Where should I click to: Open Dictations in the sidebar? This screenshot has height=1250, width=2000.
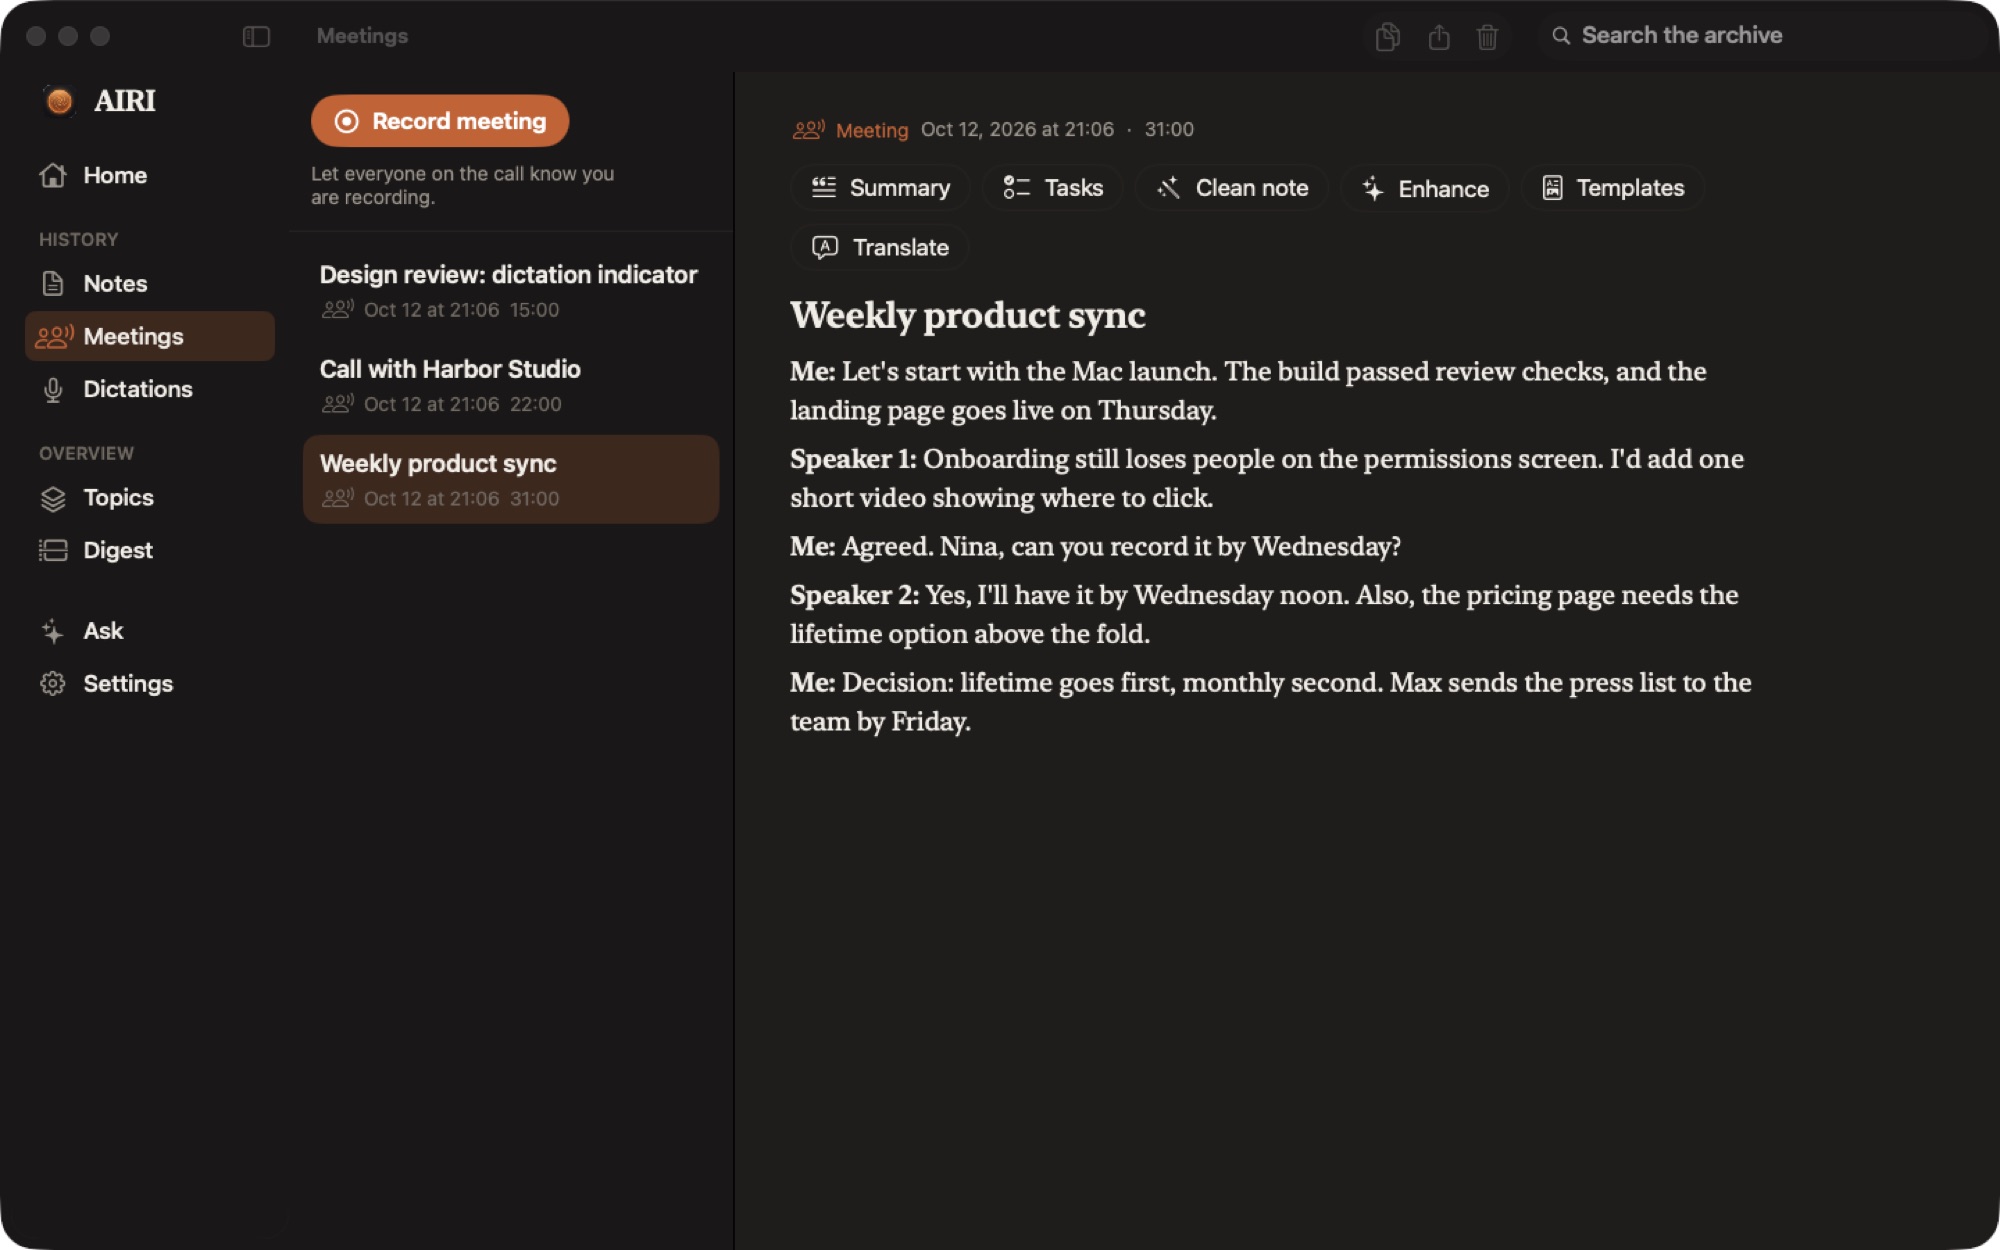click(150, 389)
